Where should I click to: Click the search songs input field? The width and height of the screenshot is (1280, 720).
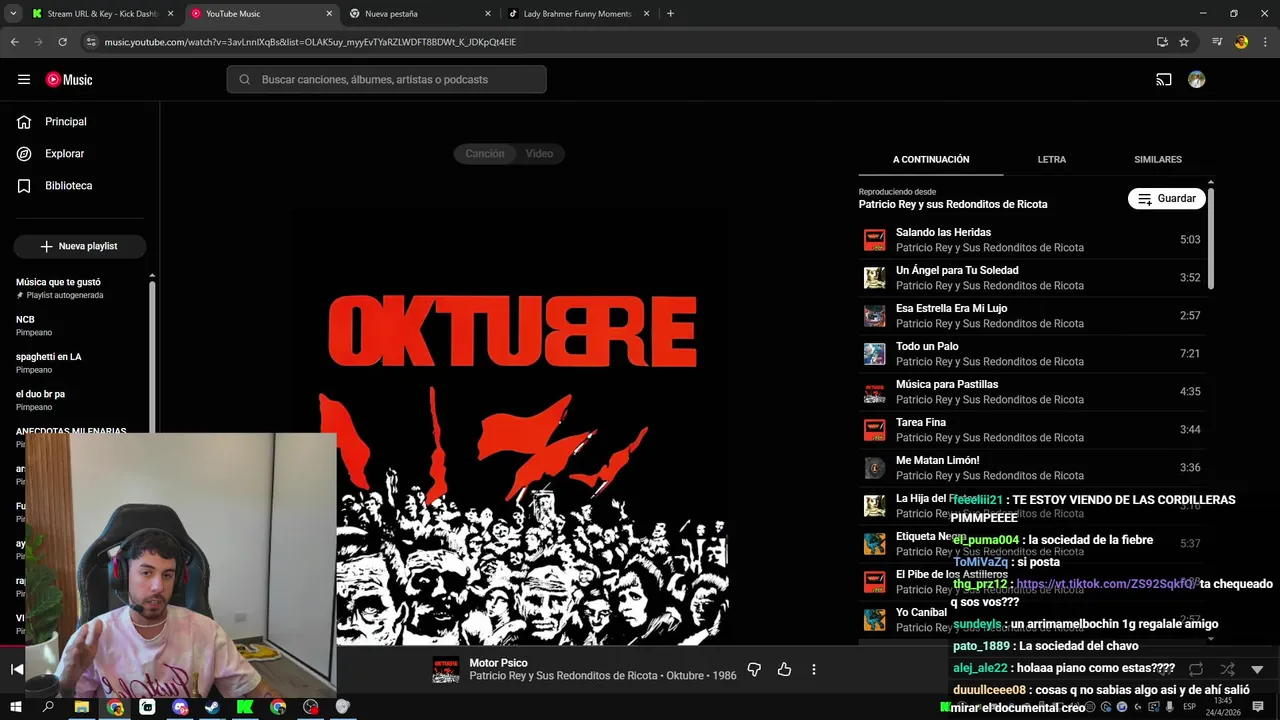click(387, 79)
